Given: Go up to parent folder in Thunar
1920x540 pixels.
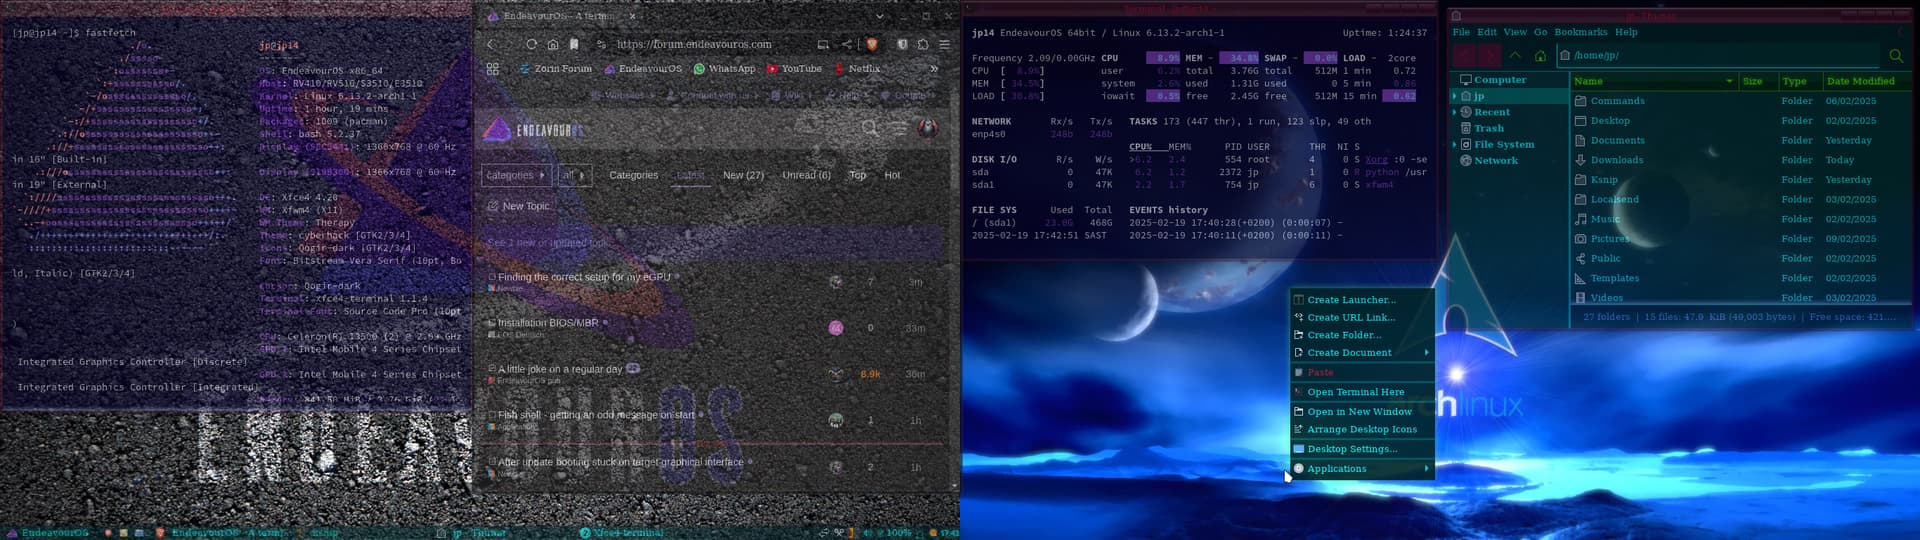Looking at the screenshot, I should coord(1515,55).
